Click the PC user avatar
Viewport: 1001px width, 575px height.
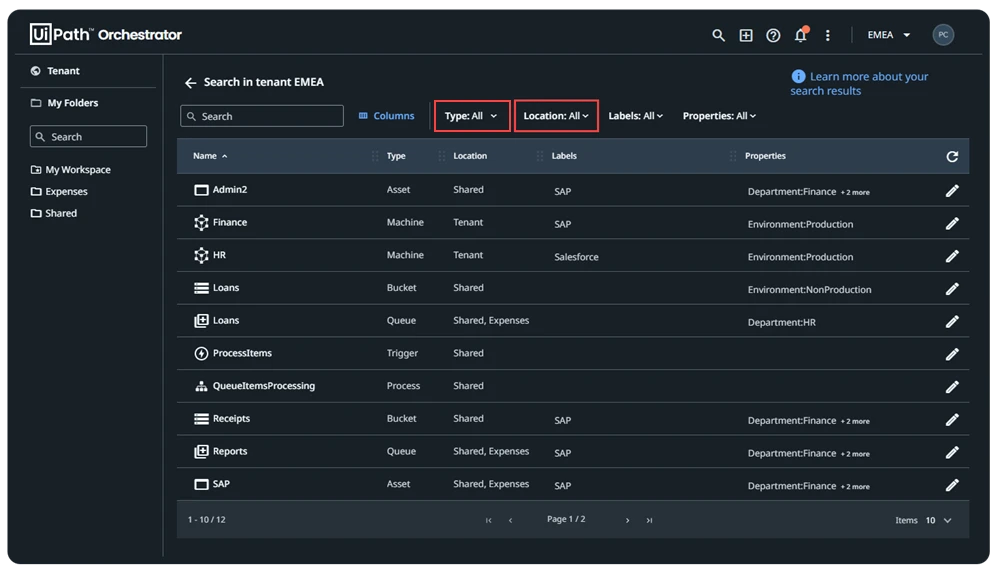pos(943,34)
